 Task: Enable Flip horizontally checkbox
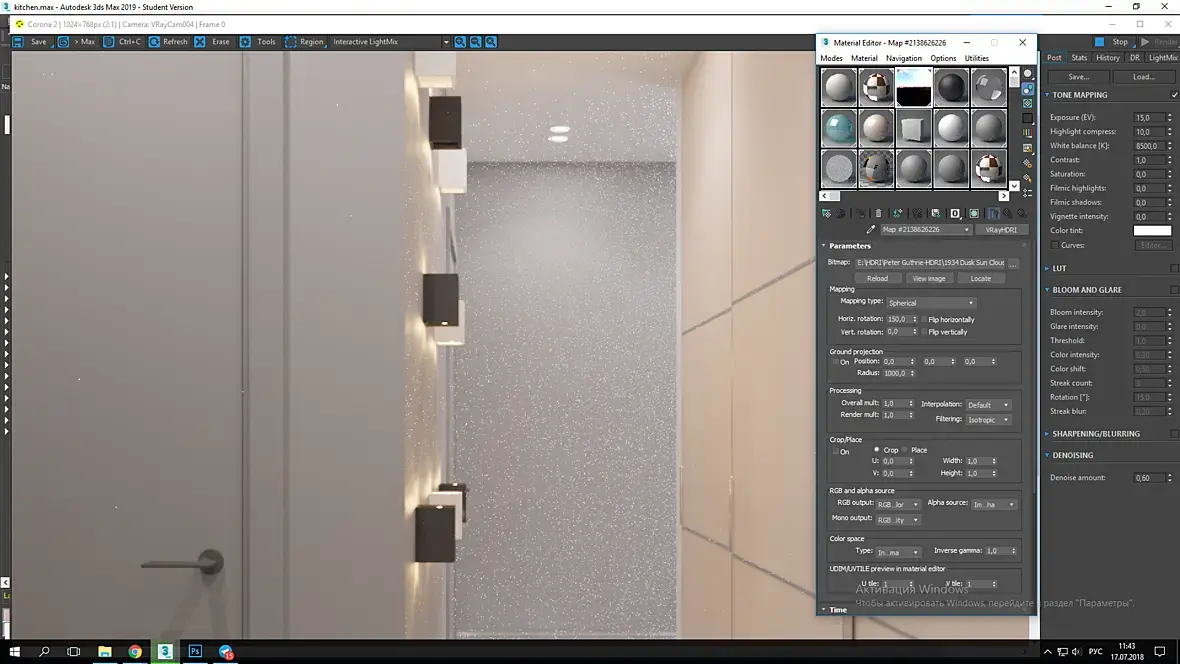925,319
